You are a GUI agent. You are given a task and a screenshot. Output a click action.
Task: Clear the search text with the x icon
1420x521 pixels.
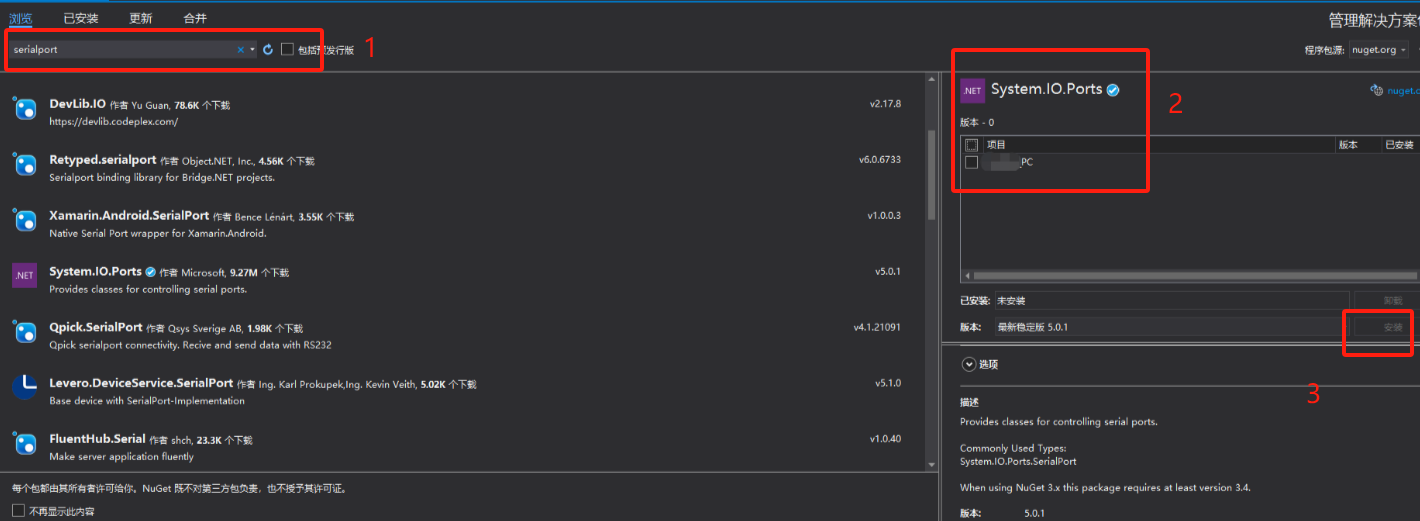pyautogui.click(x=240, y=49)
